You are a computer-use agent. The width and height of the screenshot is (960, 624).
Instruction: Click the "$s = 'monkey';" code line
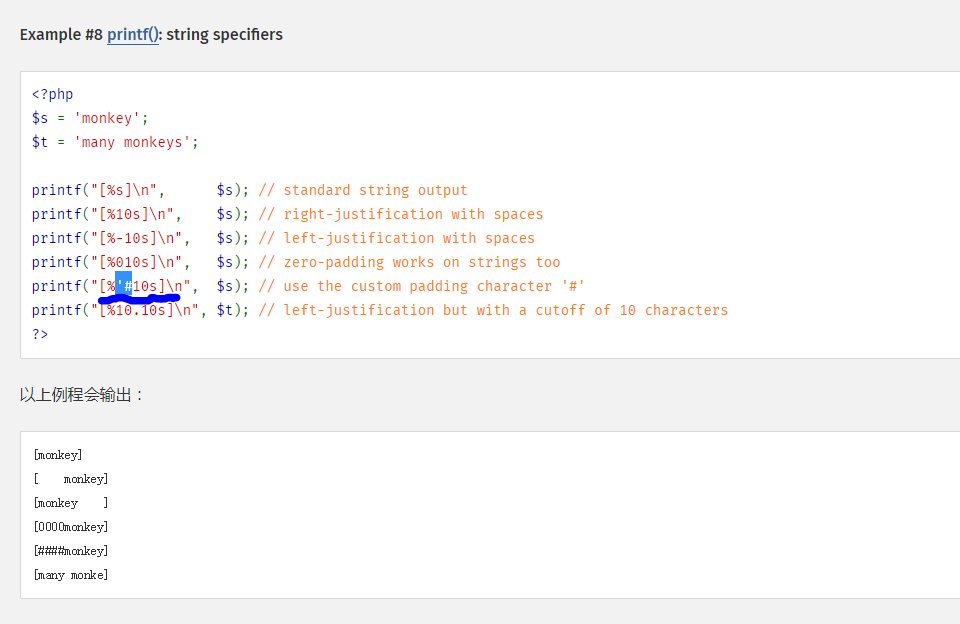(x=90, y=118)
